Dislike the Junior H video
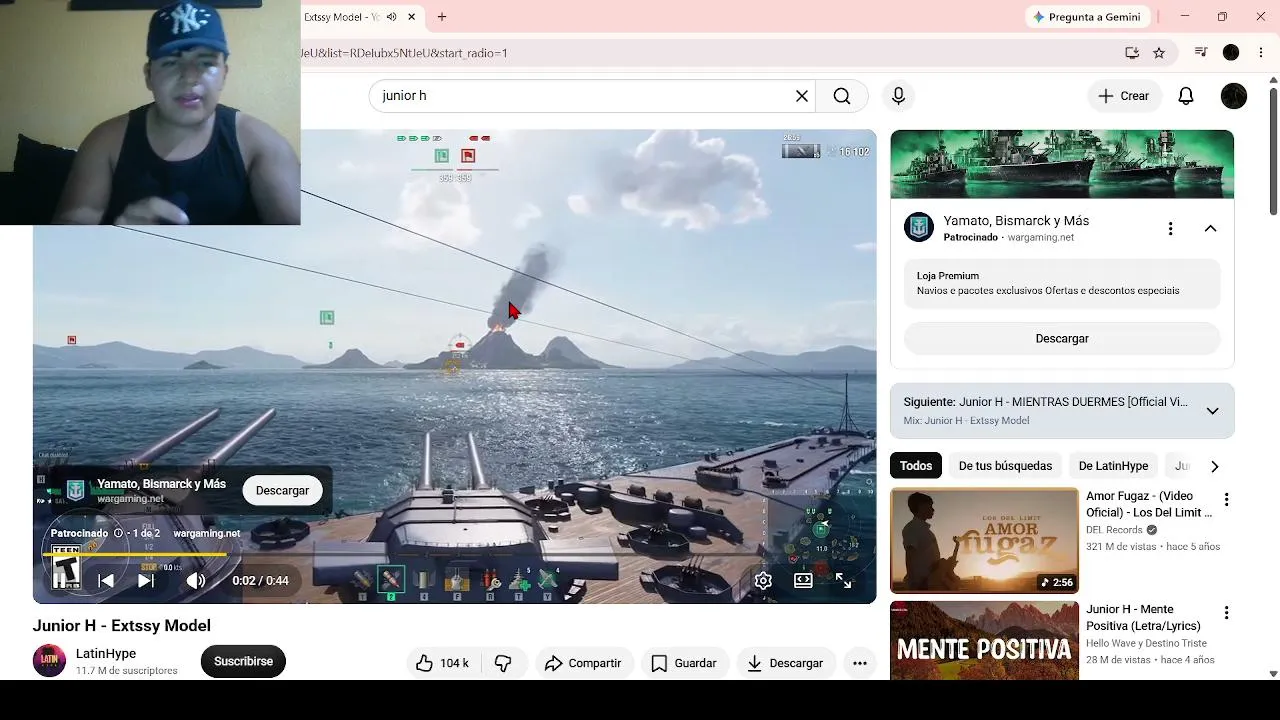The image size is (1280, 720). click(503, 663)
